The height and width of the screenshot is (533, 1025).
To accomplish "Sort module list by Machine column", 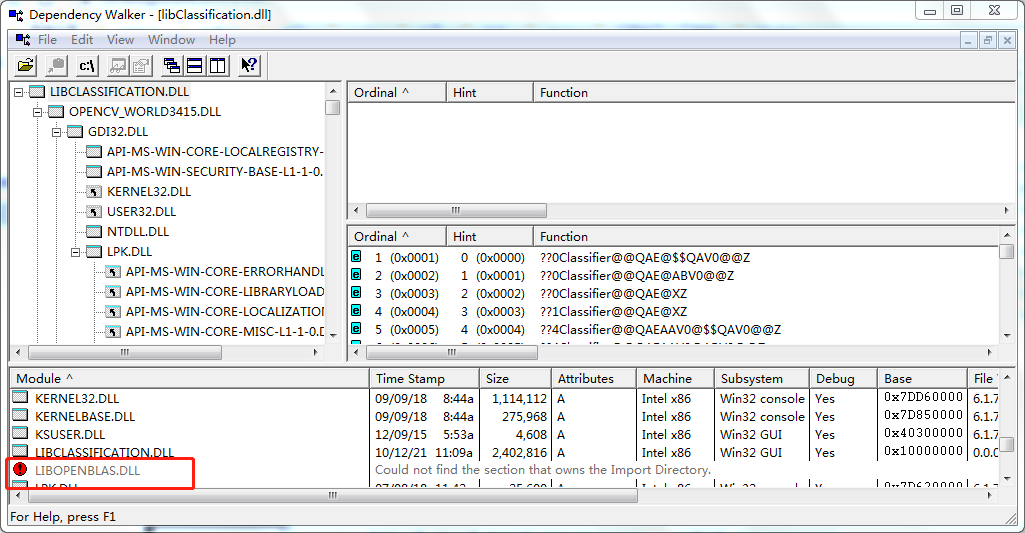I will pyautogui.click(x=675, y=379).
